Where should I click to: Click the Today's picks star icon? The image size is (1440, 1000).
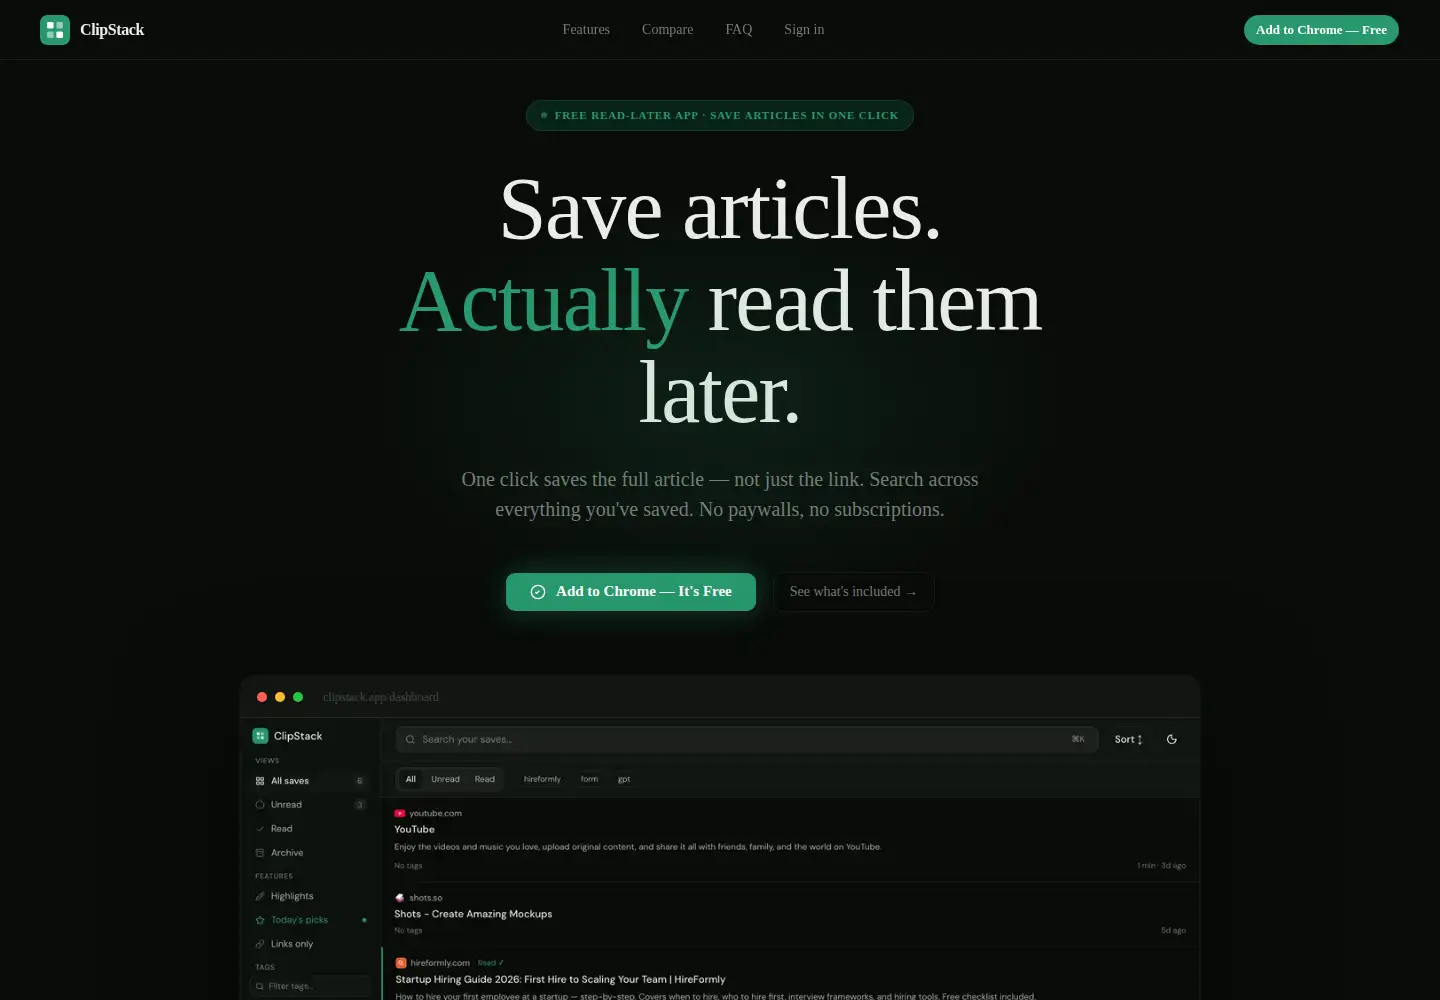[x=260, y=920]
